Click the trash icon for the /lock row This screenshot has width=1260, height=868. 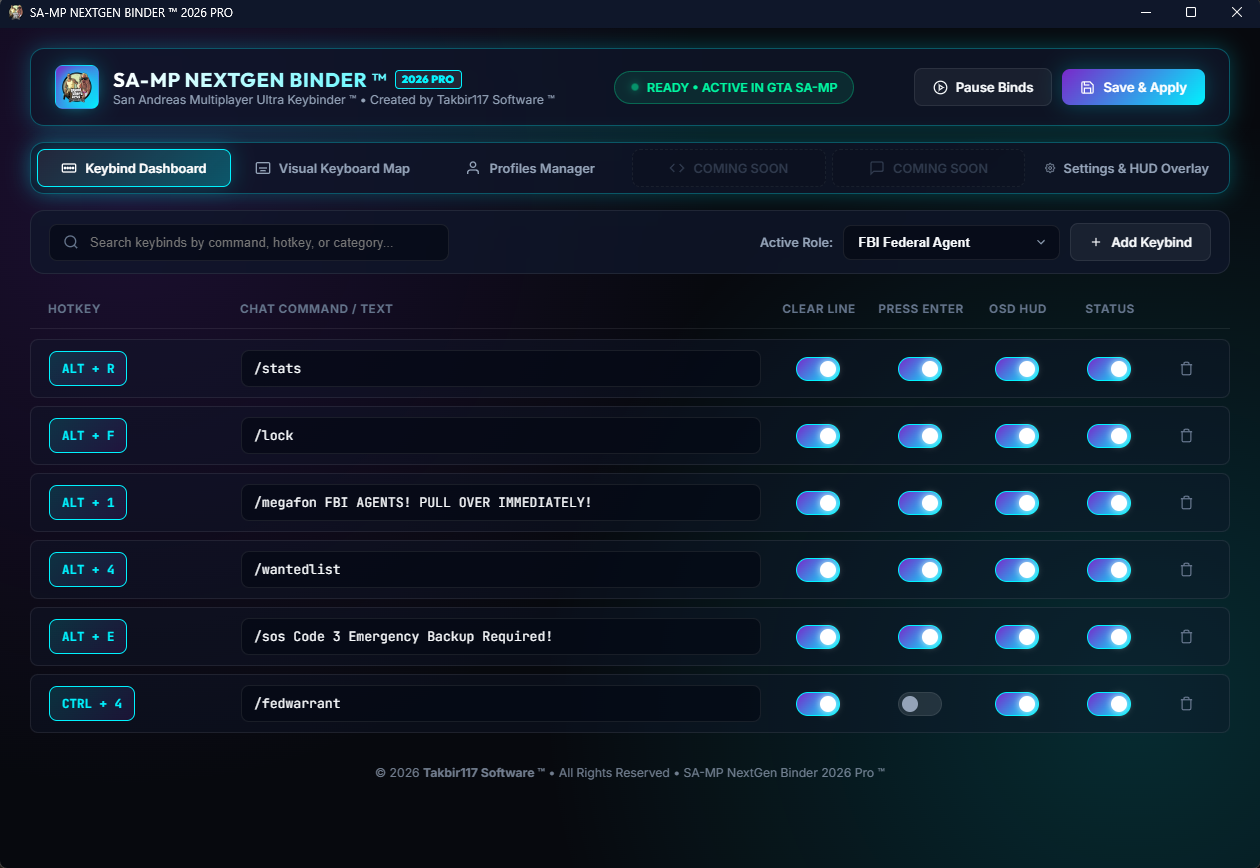[1186, 436]
